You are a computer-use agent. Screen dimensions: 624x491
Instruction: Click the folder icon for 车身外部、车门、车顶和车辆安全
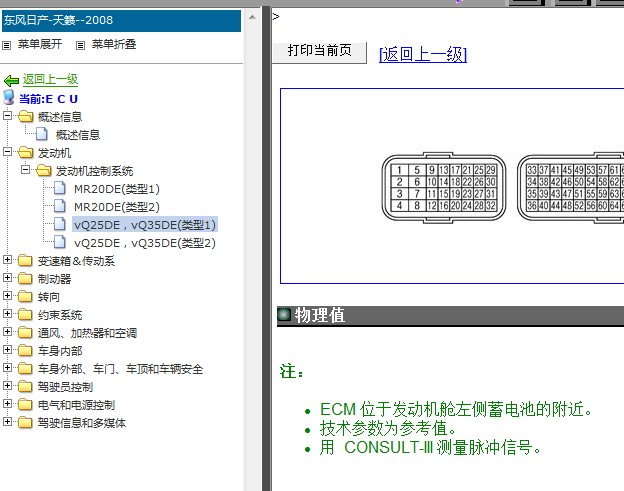(x=25, y=368)
